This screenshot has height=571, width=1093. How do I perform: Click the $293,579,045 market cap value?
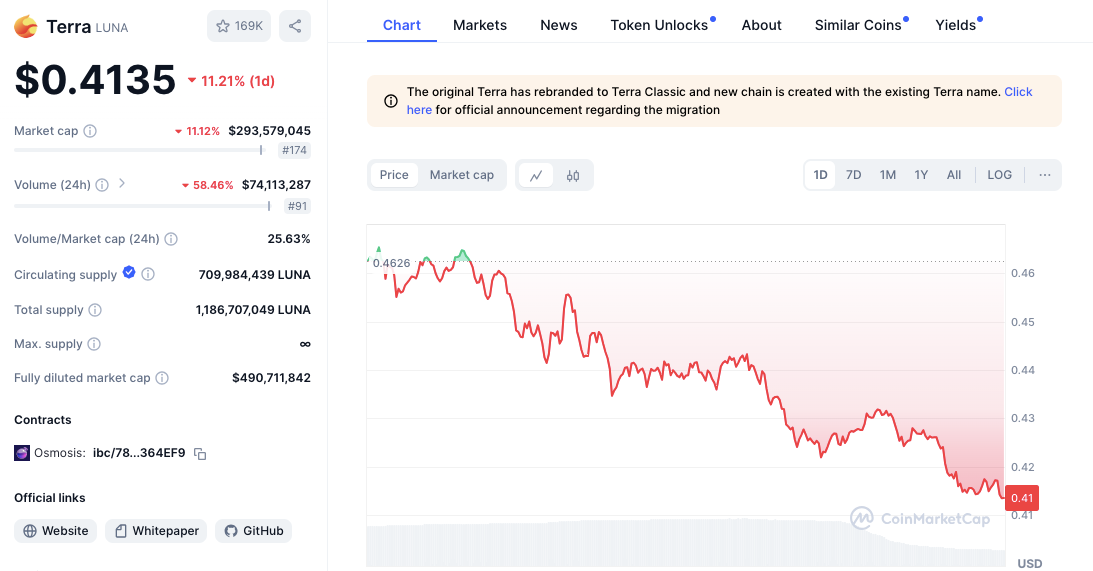[x=270, y=131]
